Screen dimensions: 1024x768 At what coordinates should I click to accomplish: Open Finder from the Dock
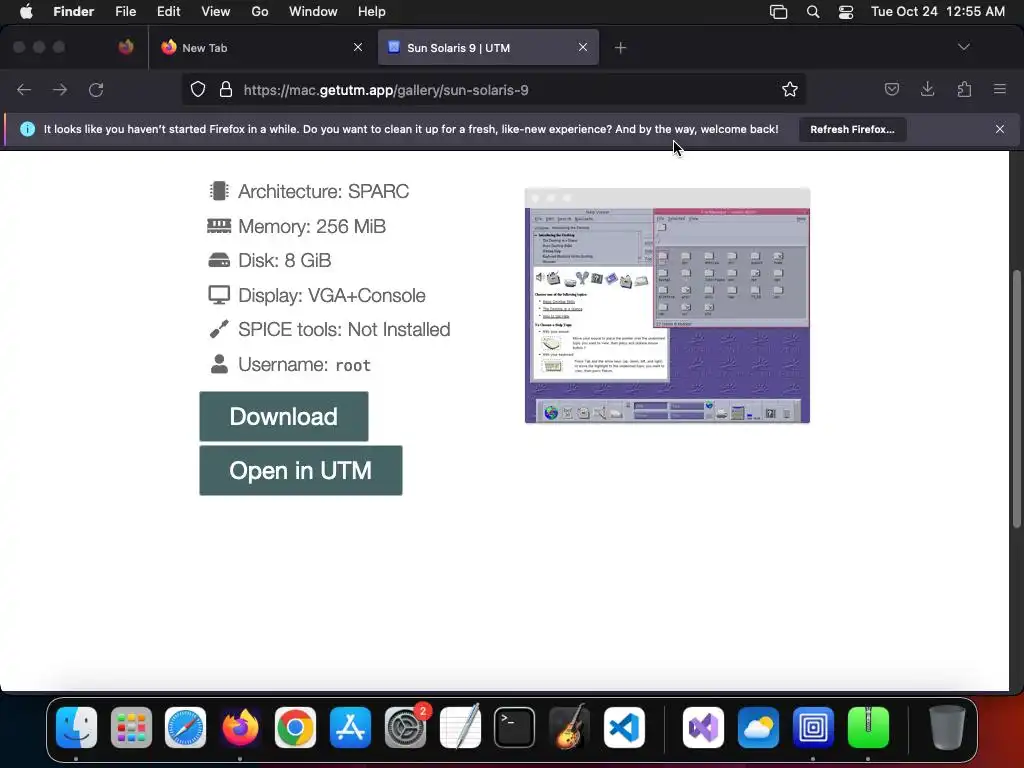pos(76,727)
